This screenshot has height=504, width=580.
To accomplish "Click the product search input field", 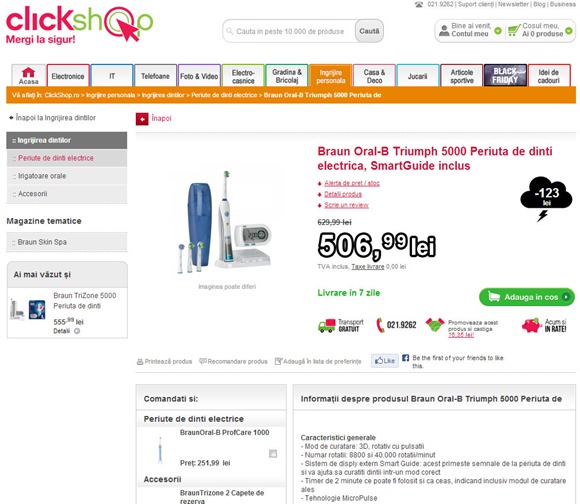I will 289,31.
